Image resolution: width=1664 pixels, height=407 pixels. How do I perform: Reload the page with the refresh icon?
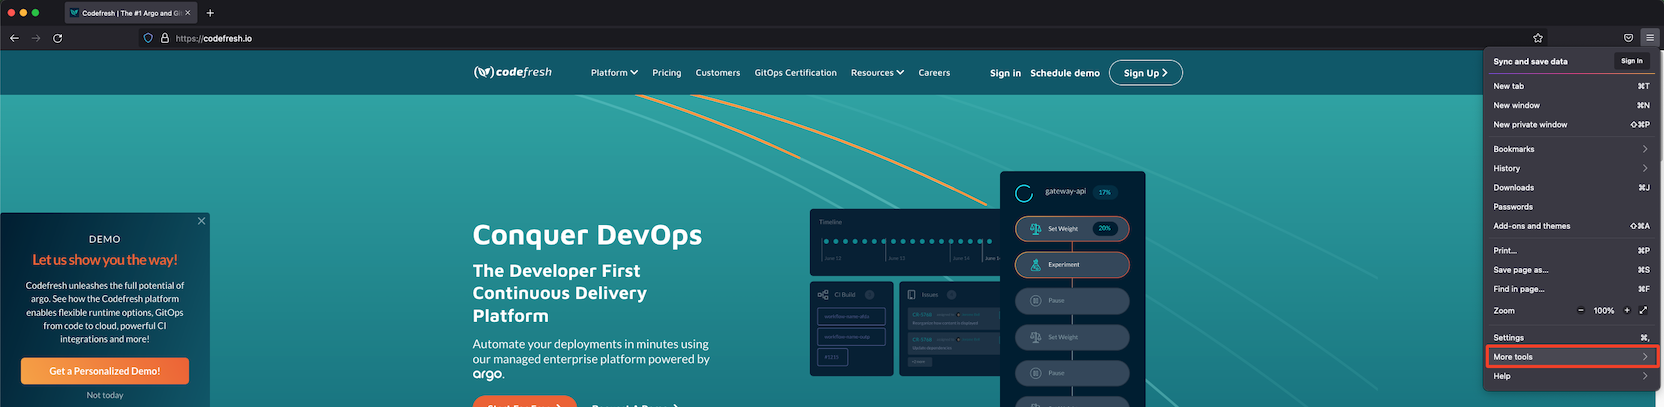click(57, 38)
